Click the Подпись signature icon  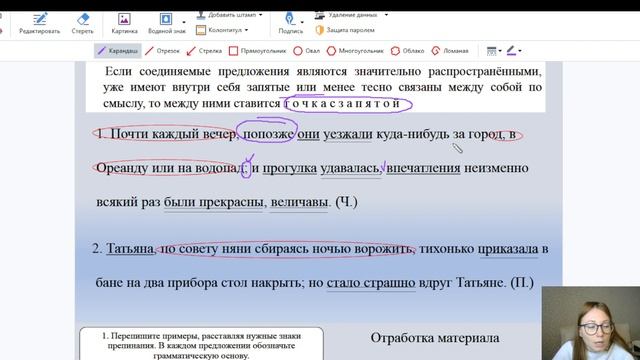pos(289,19)
